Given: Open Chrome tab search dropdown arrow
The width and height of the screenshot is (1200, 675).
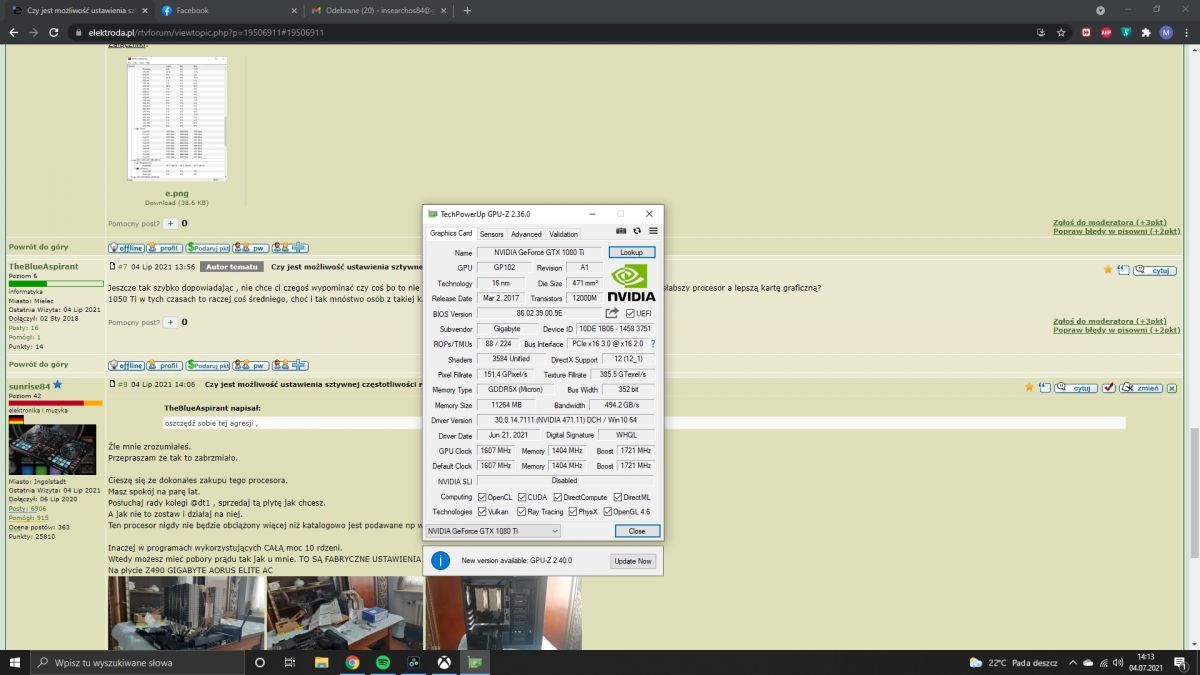Looking at the screenshot, I should click(x=1101, y=10).
